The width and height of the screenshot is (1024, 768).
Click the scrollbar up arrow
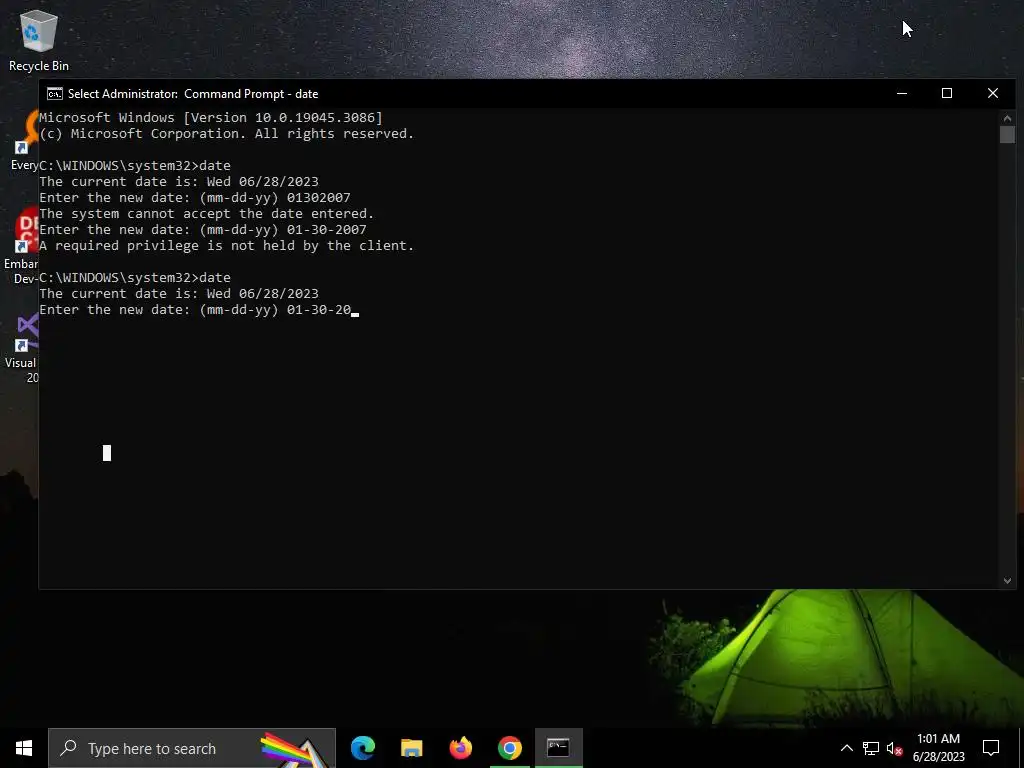coord(1007,118)
